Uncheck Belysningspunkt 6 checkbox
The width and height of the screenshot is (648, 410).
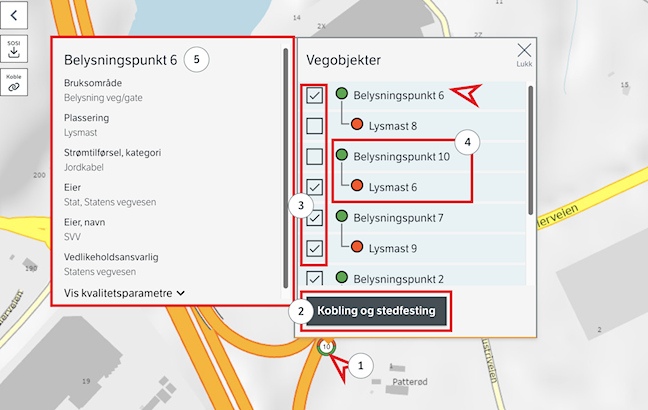[314, 95]
